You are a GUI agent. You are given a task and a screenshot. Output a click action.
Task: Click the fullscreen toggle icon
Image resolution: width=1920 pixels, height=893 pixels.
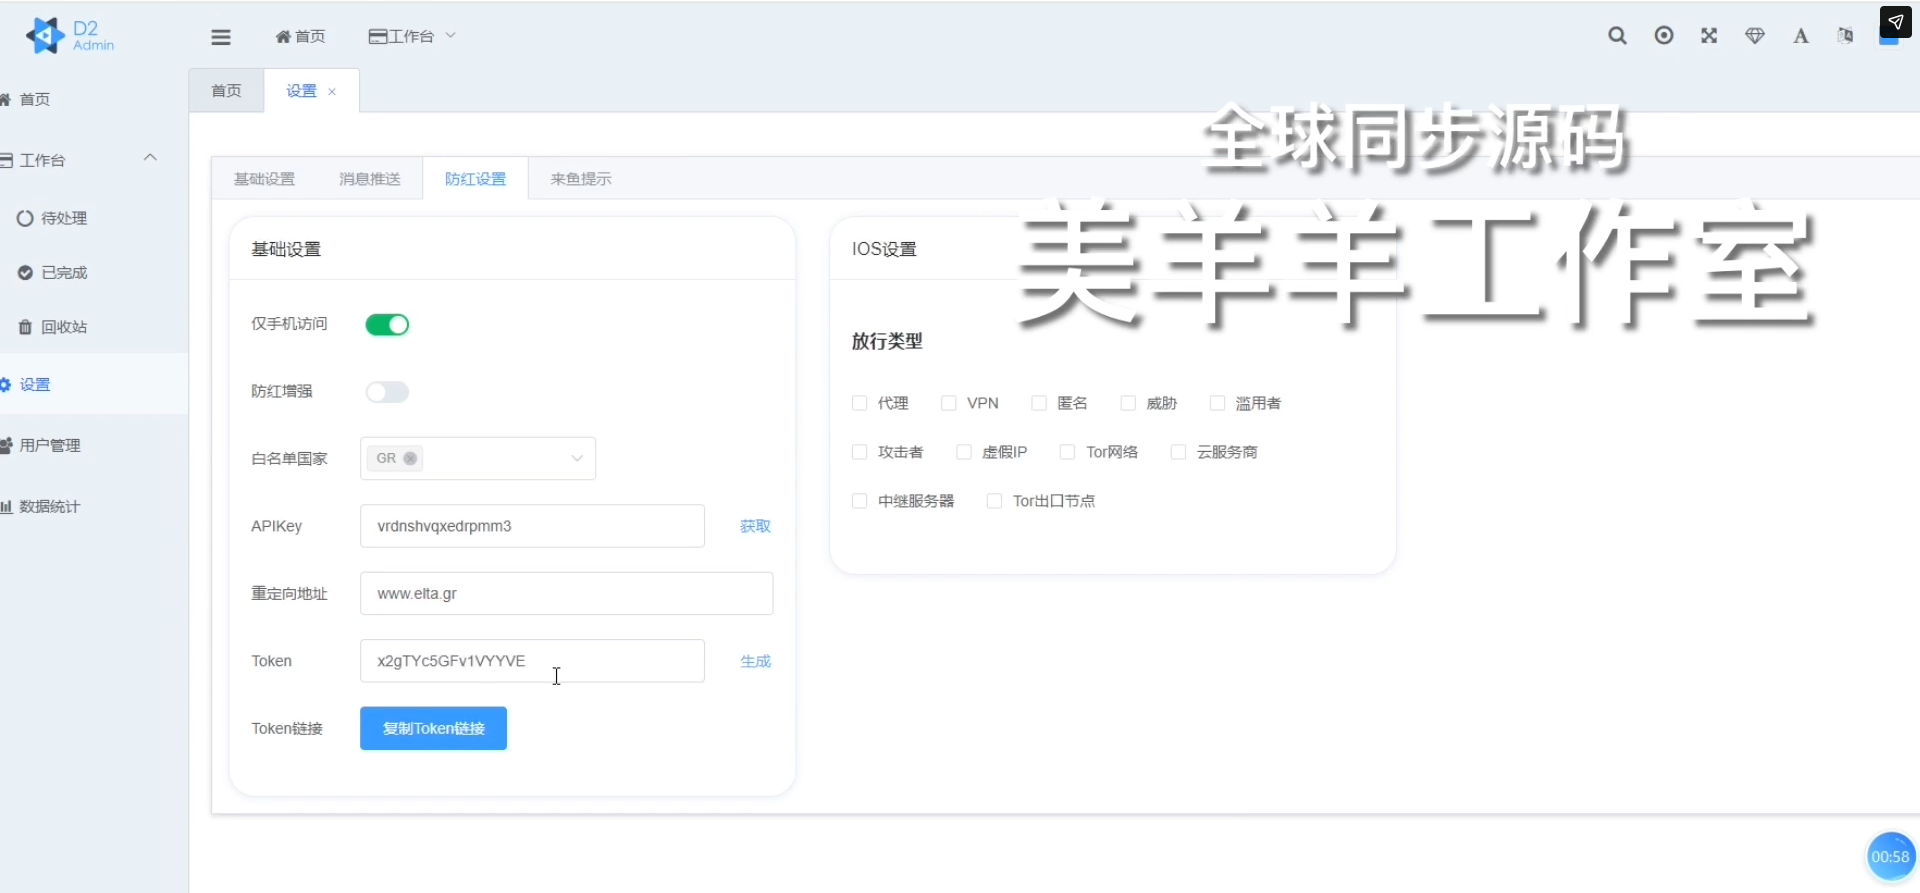click(1709, 36)
